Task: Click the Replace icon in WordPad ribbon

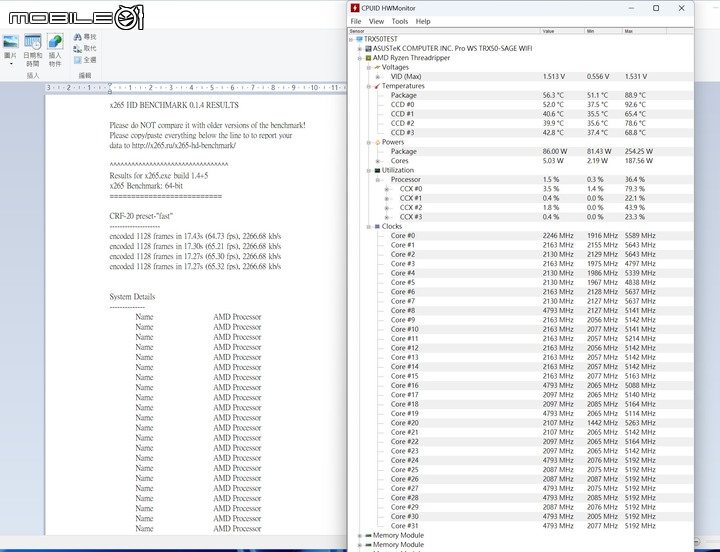Action: [78, 48]
